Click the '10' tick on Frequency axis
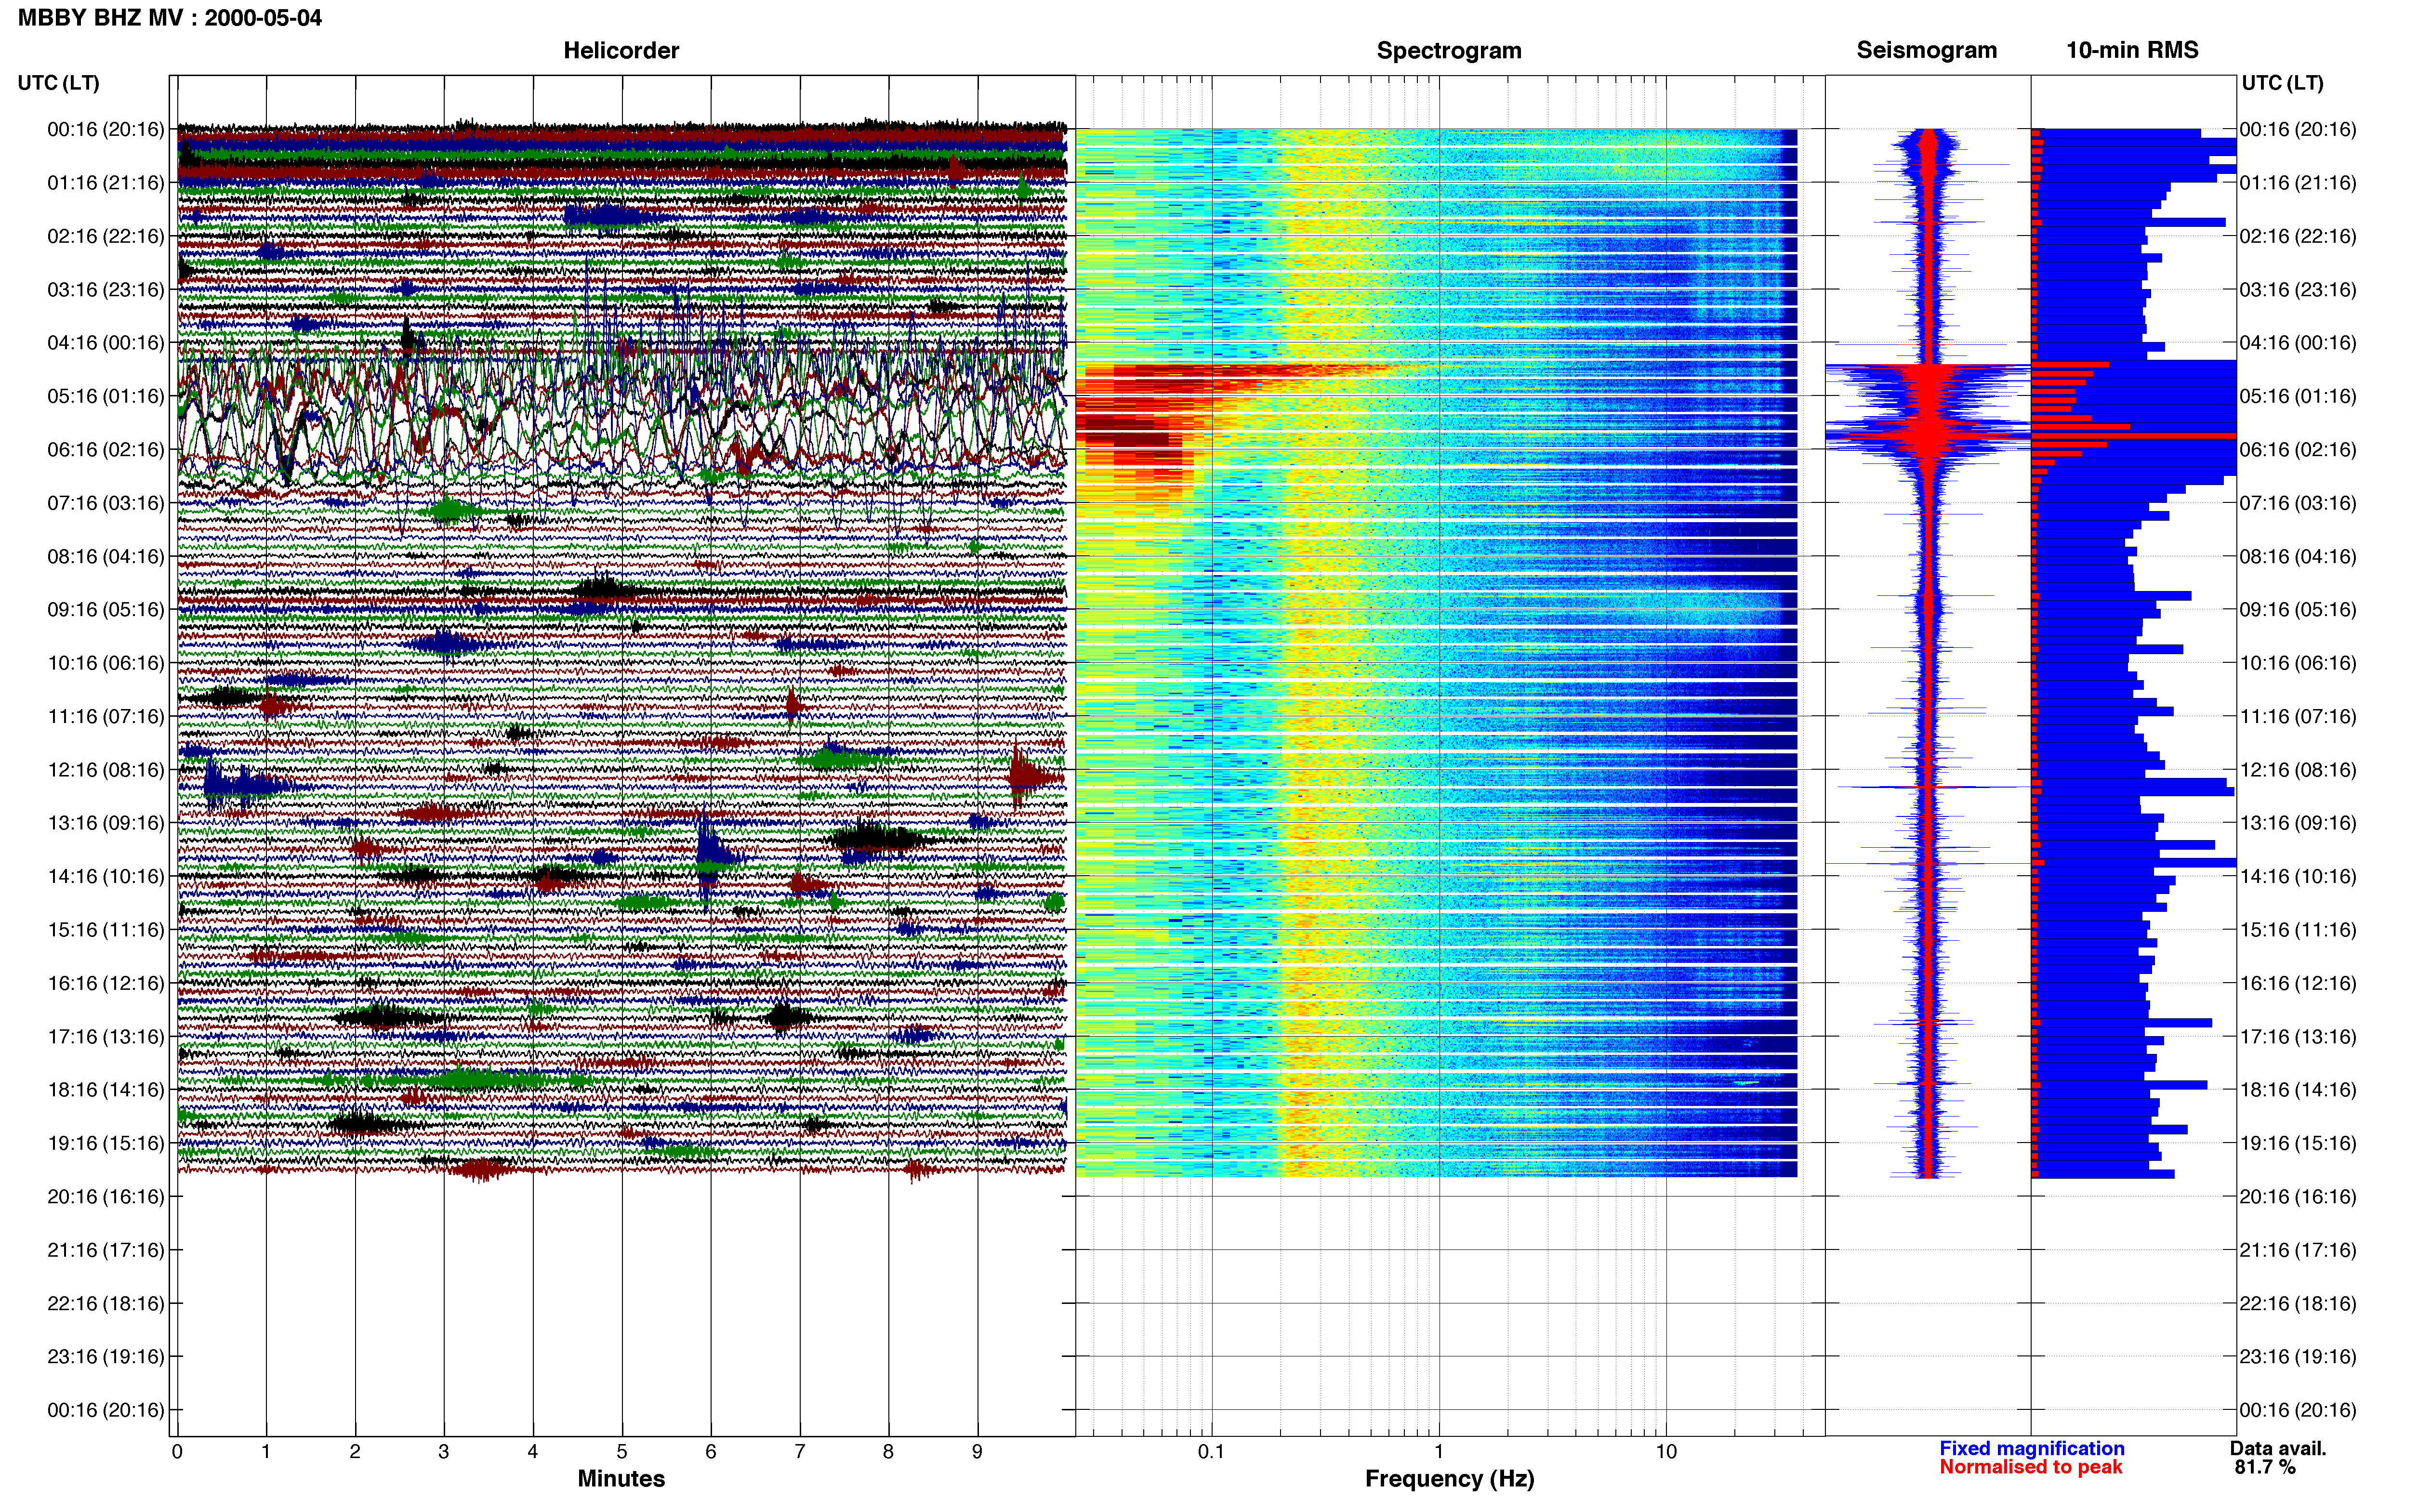2418x1512 pixels. (x=1666, y=1451)
